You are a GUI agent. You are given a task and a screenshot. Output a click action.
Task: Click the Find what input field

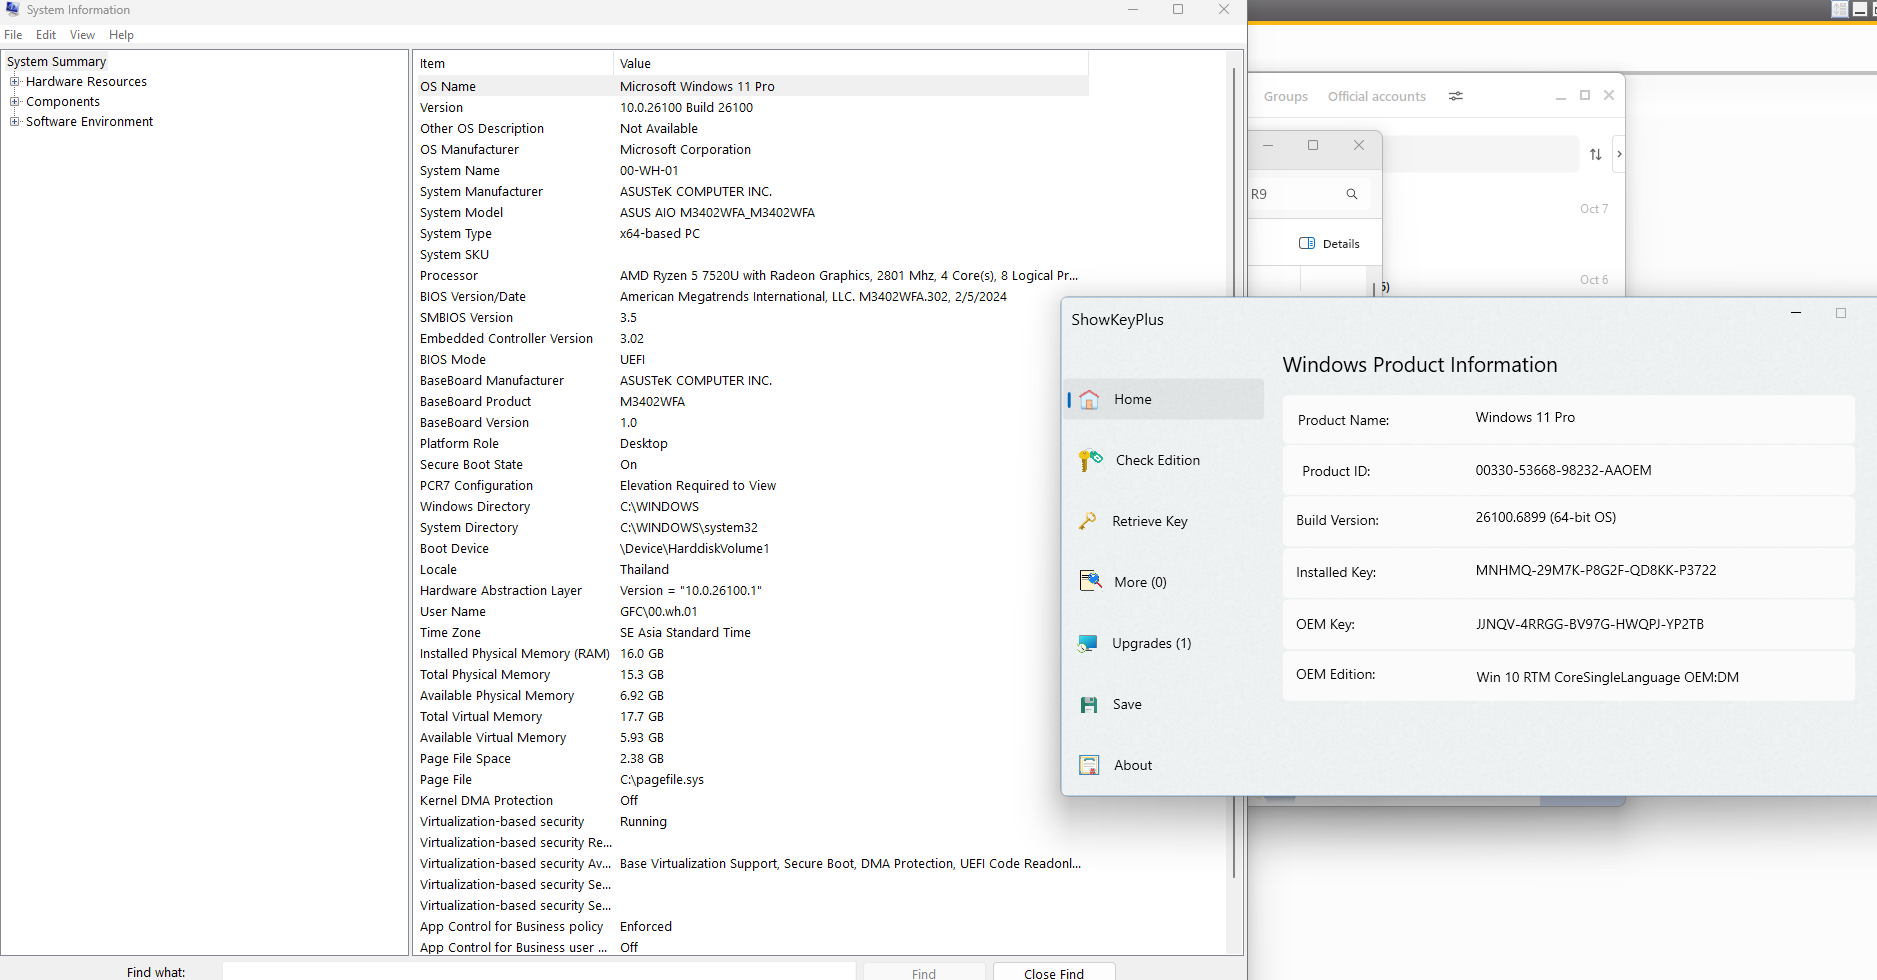[x=538, y=972]
